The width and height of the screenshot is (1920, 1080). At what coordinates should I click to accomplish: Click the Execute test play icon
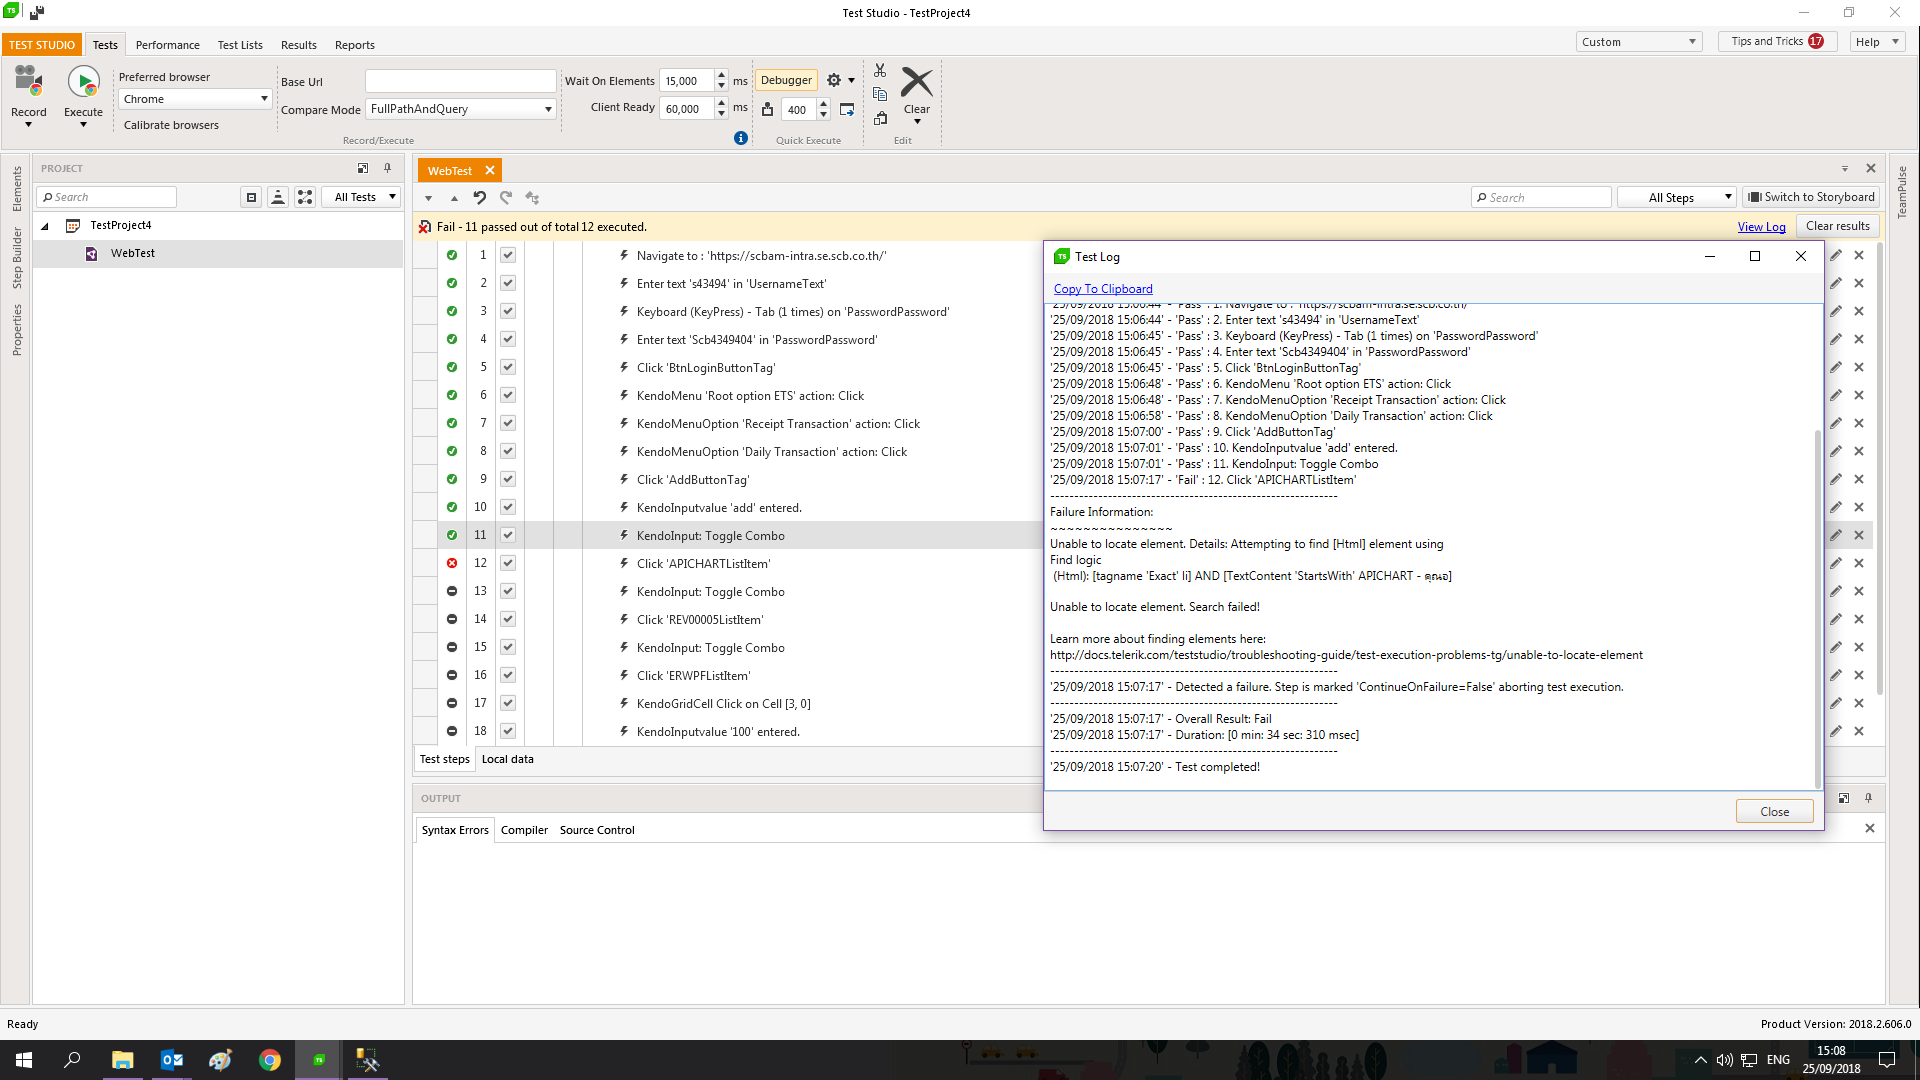83,82
